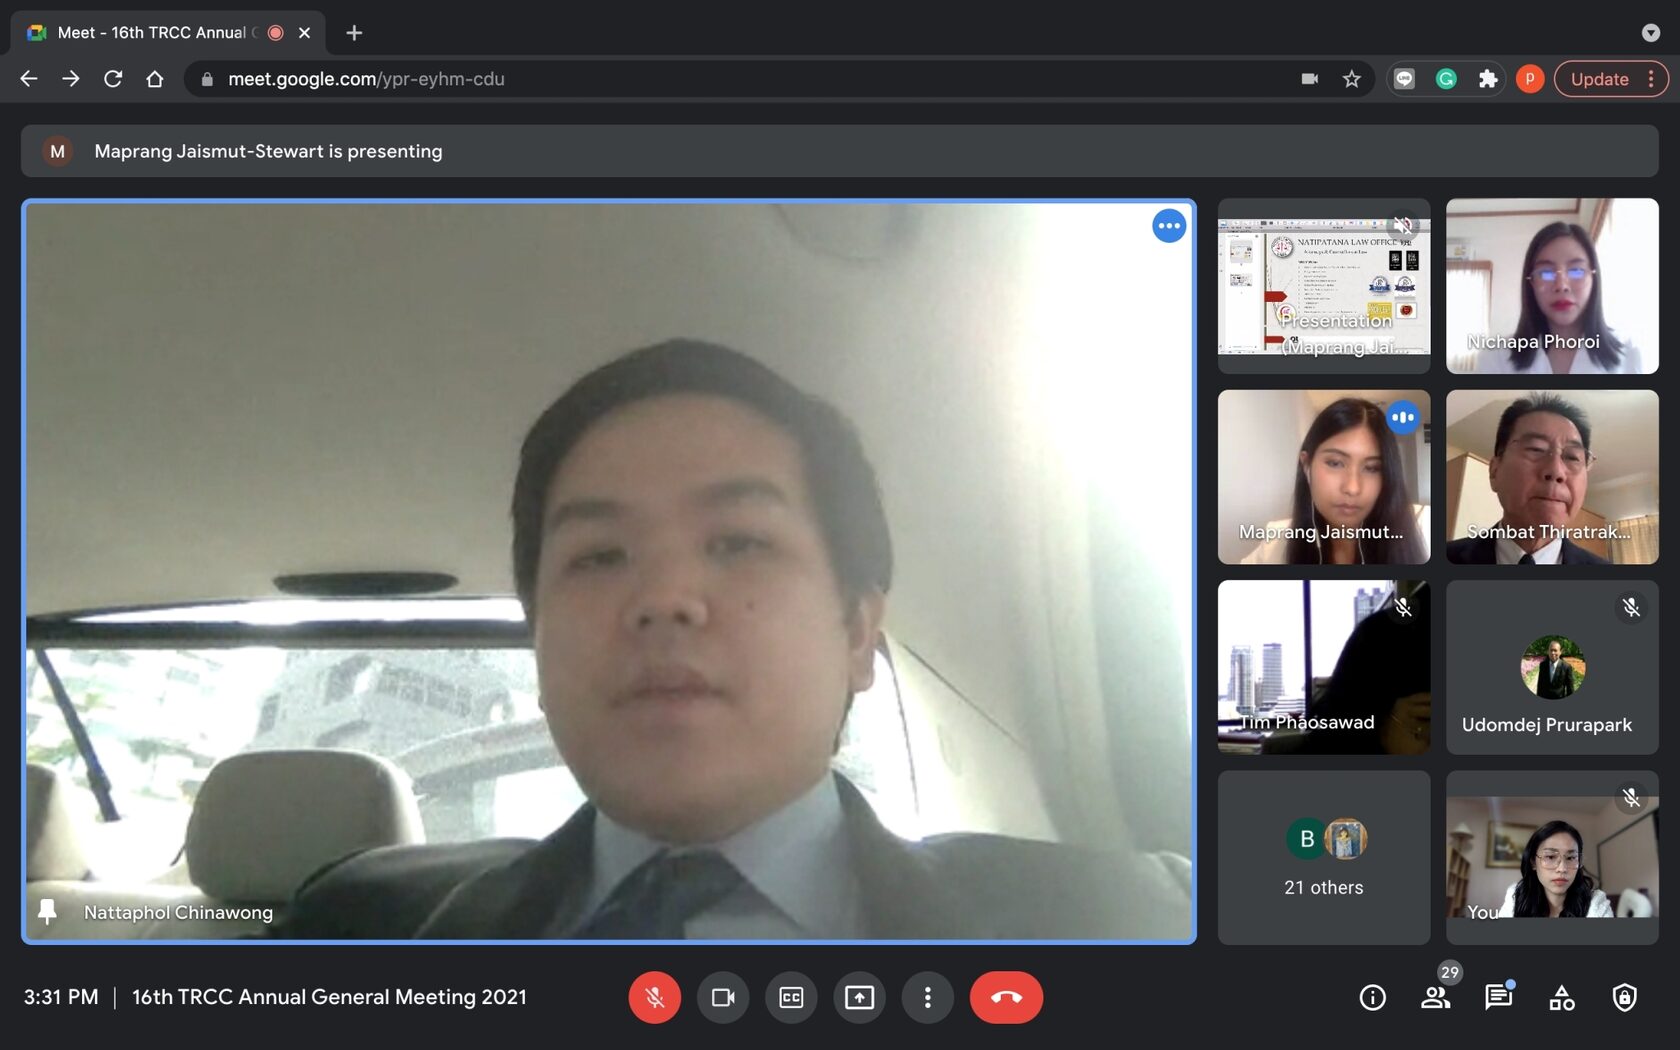1680x1050 pixels.
Task: Open the tab search dropdown
Action: pos(1650,33)
